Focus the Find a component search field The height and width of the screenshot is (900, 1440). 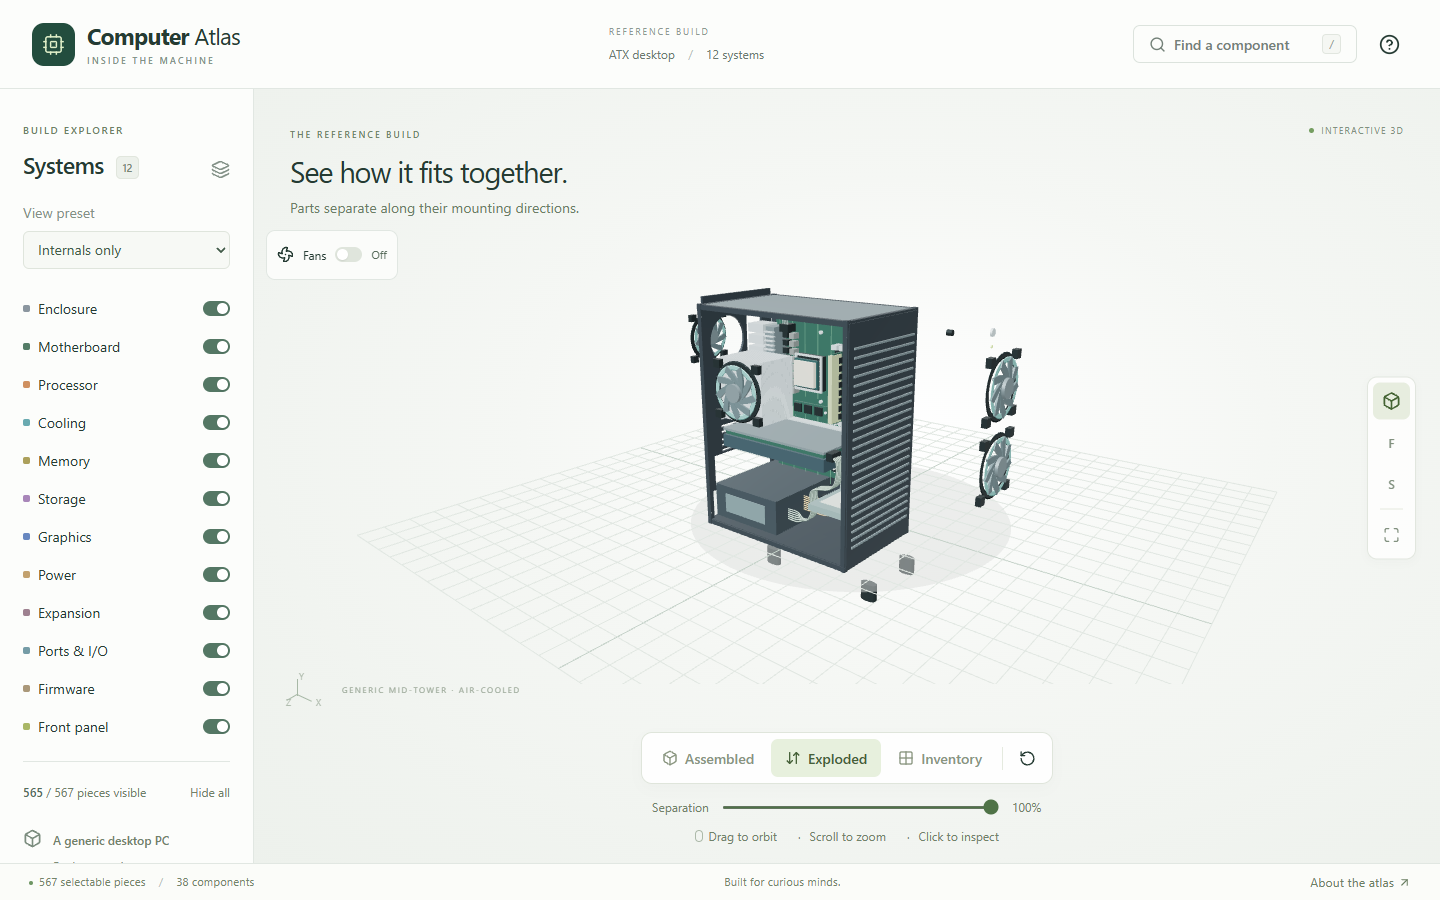point(1244,44)
